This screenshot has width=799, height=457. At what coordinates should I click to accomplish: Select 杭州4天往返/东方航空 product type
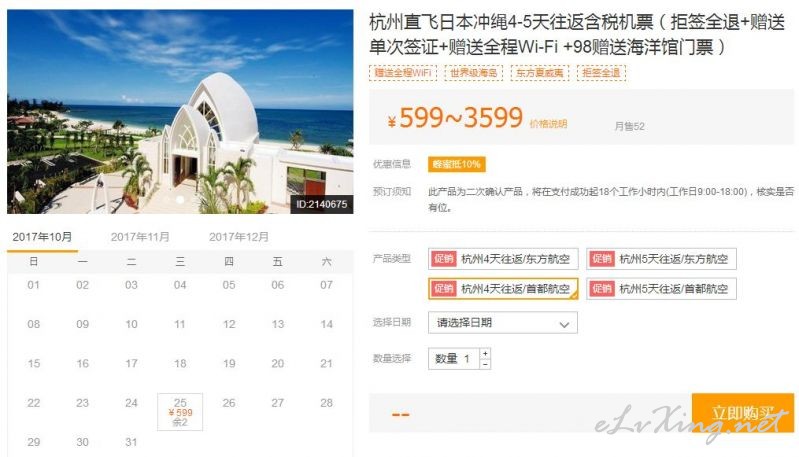pos(503,259)
